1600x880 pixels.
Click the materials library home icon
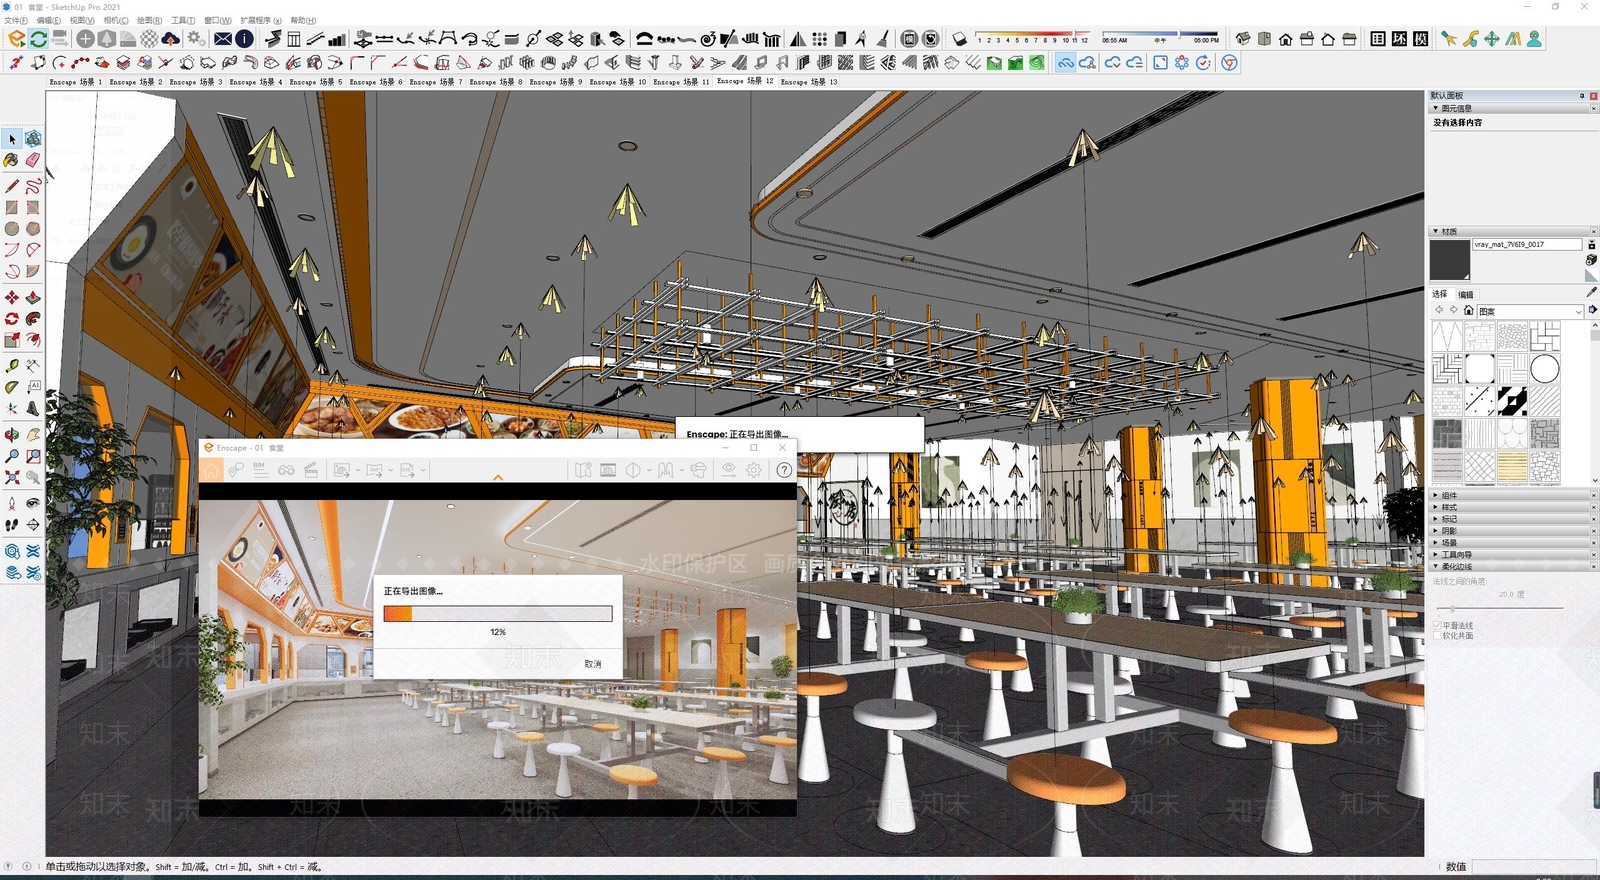(x=1468, y=311)
